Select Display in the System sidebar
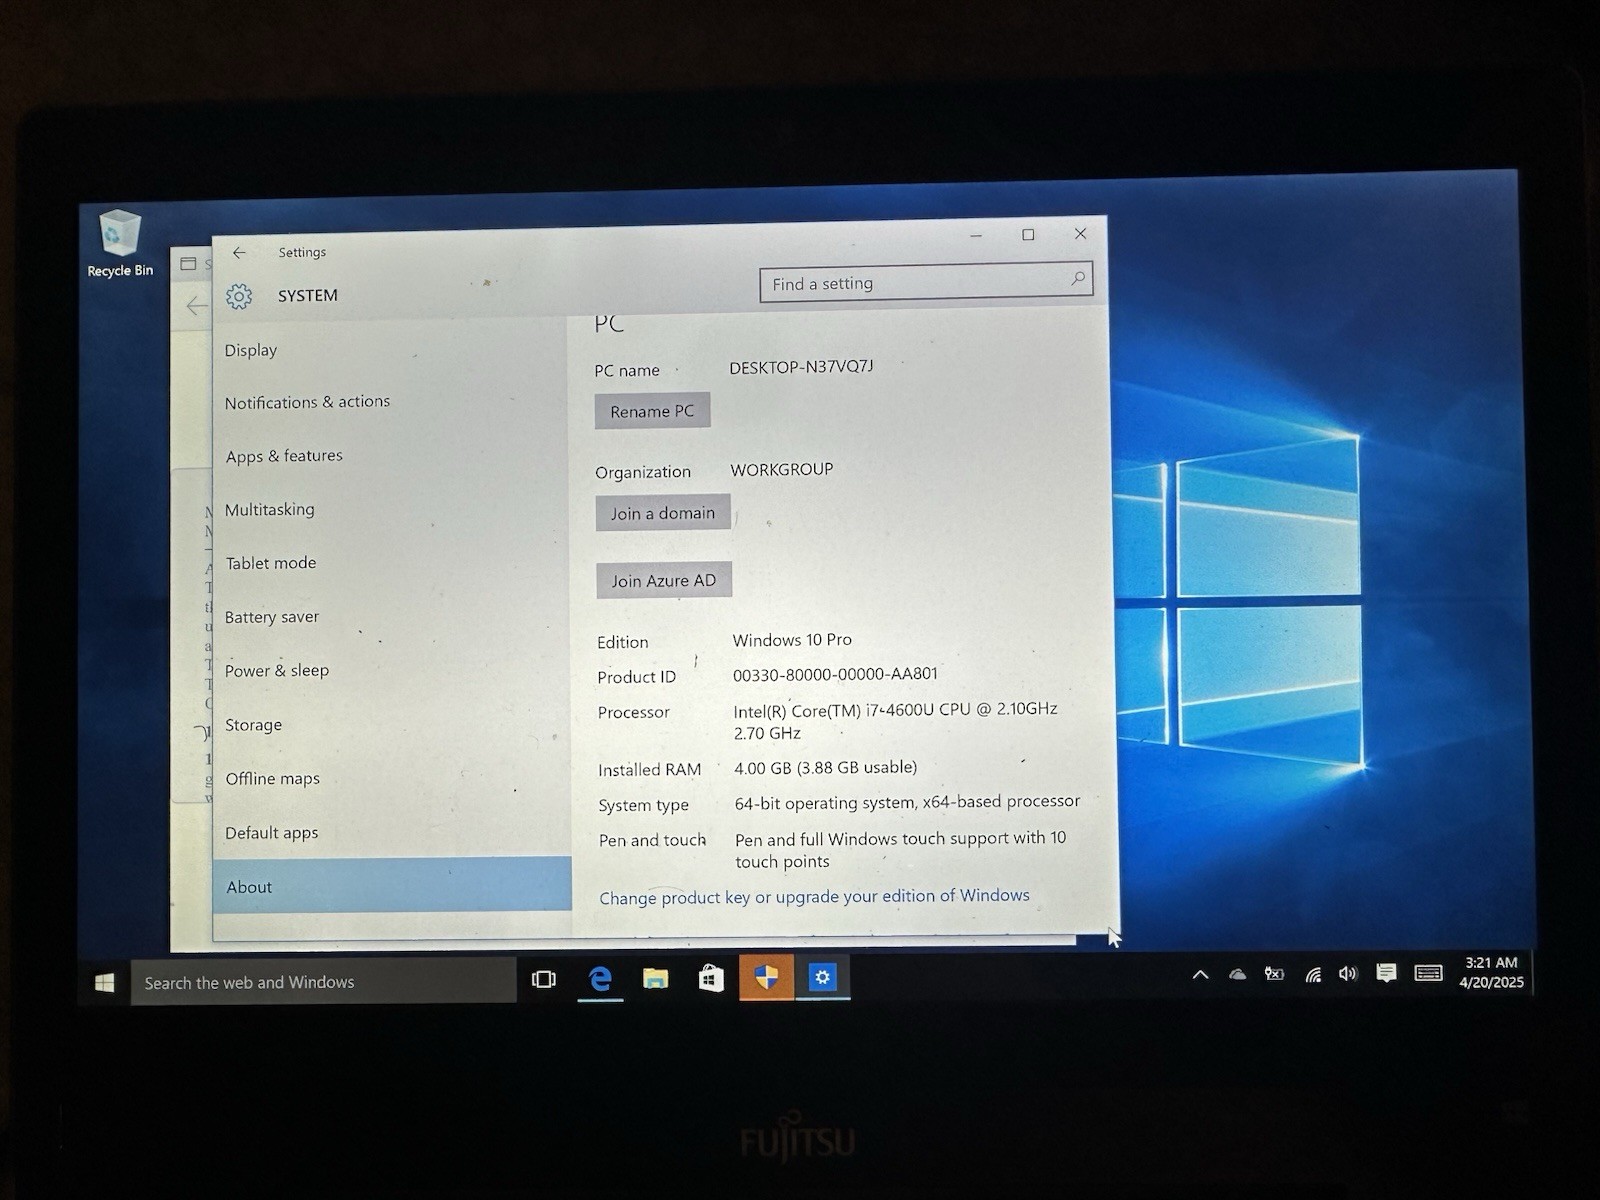 pos(251,350)
